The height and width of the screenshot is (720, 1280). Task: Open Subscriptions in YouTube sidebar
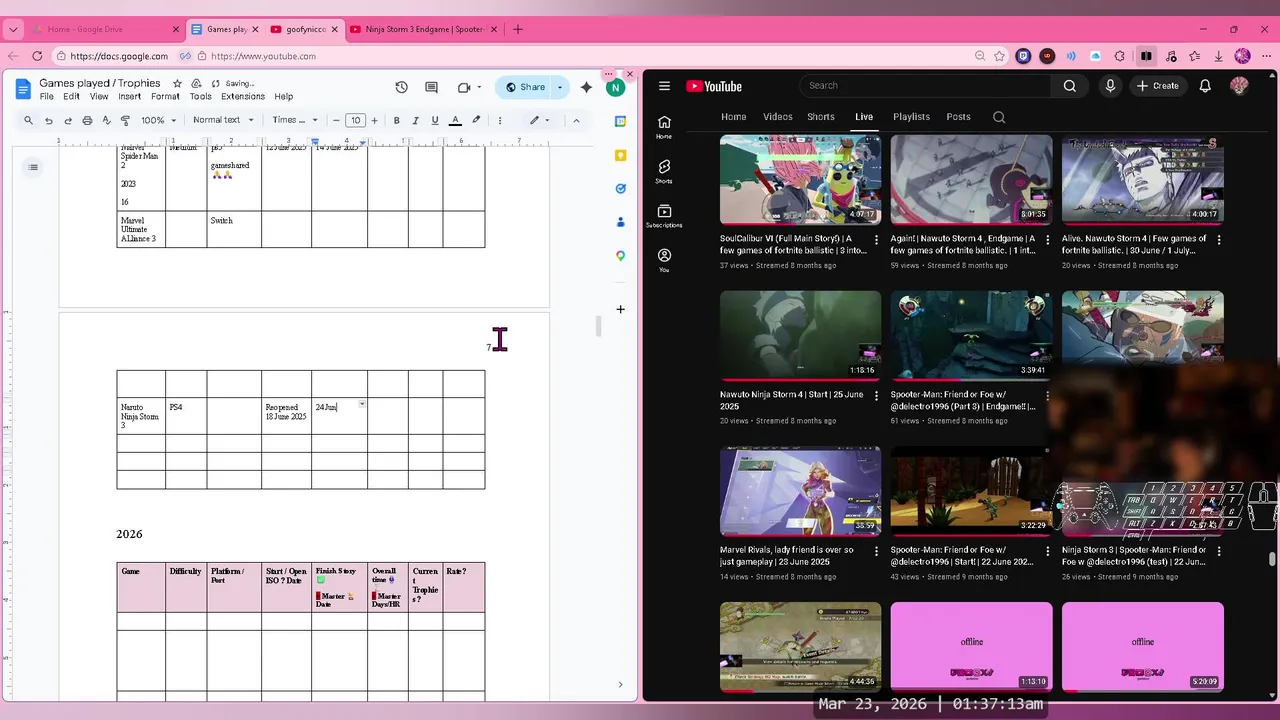(x=664, y=216)
